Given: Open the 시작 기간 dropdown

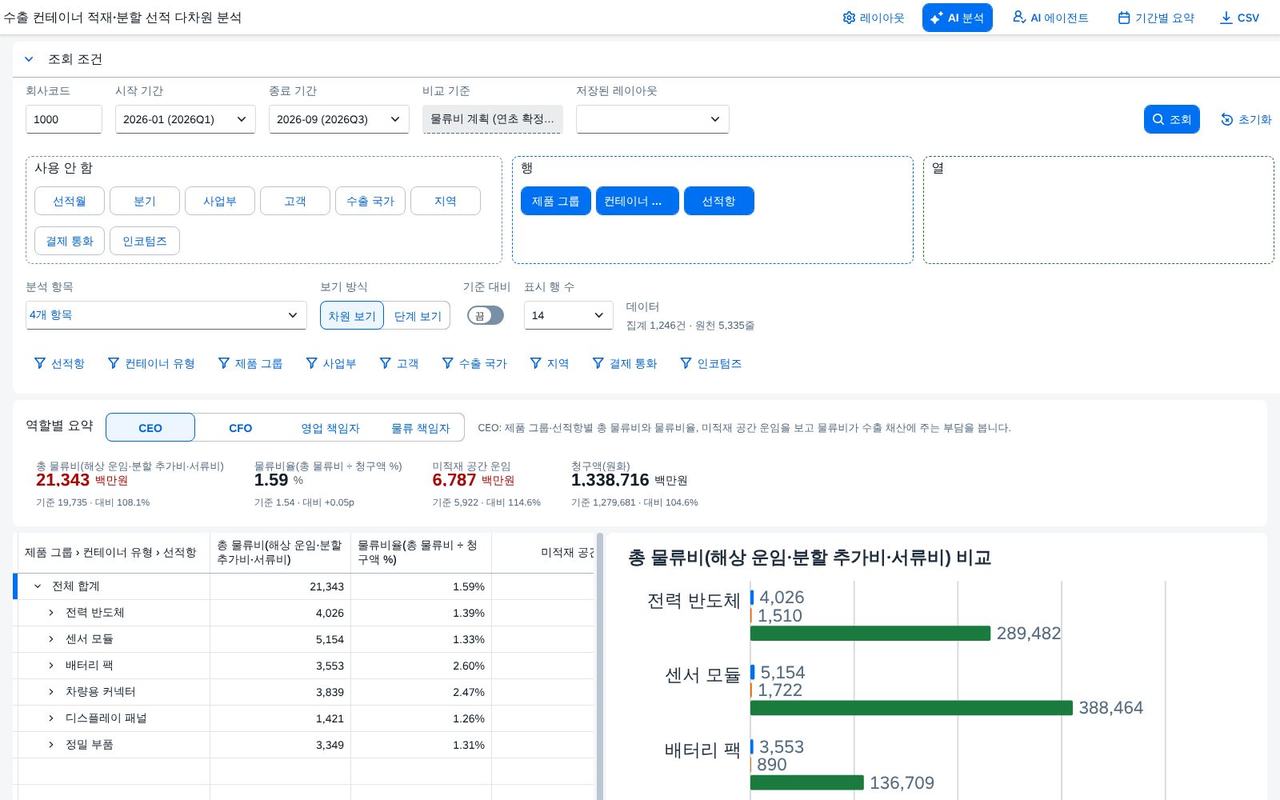Looking at the screenshot, I should coord(185,119).
